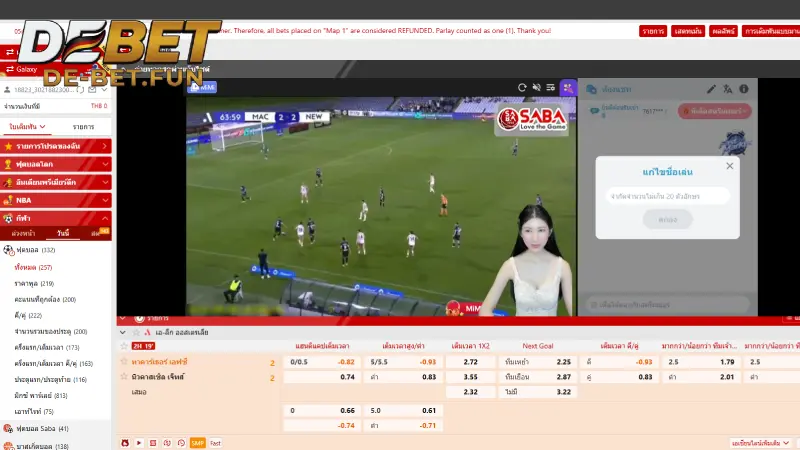Screen dimensions: 800x450
Task: Select the underlined left tab with dropdown arrow
Action: [x=28, y=127]
